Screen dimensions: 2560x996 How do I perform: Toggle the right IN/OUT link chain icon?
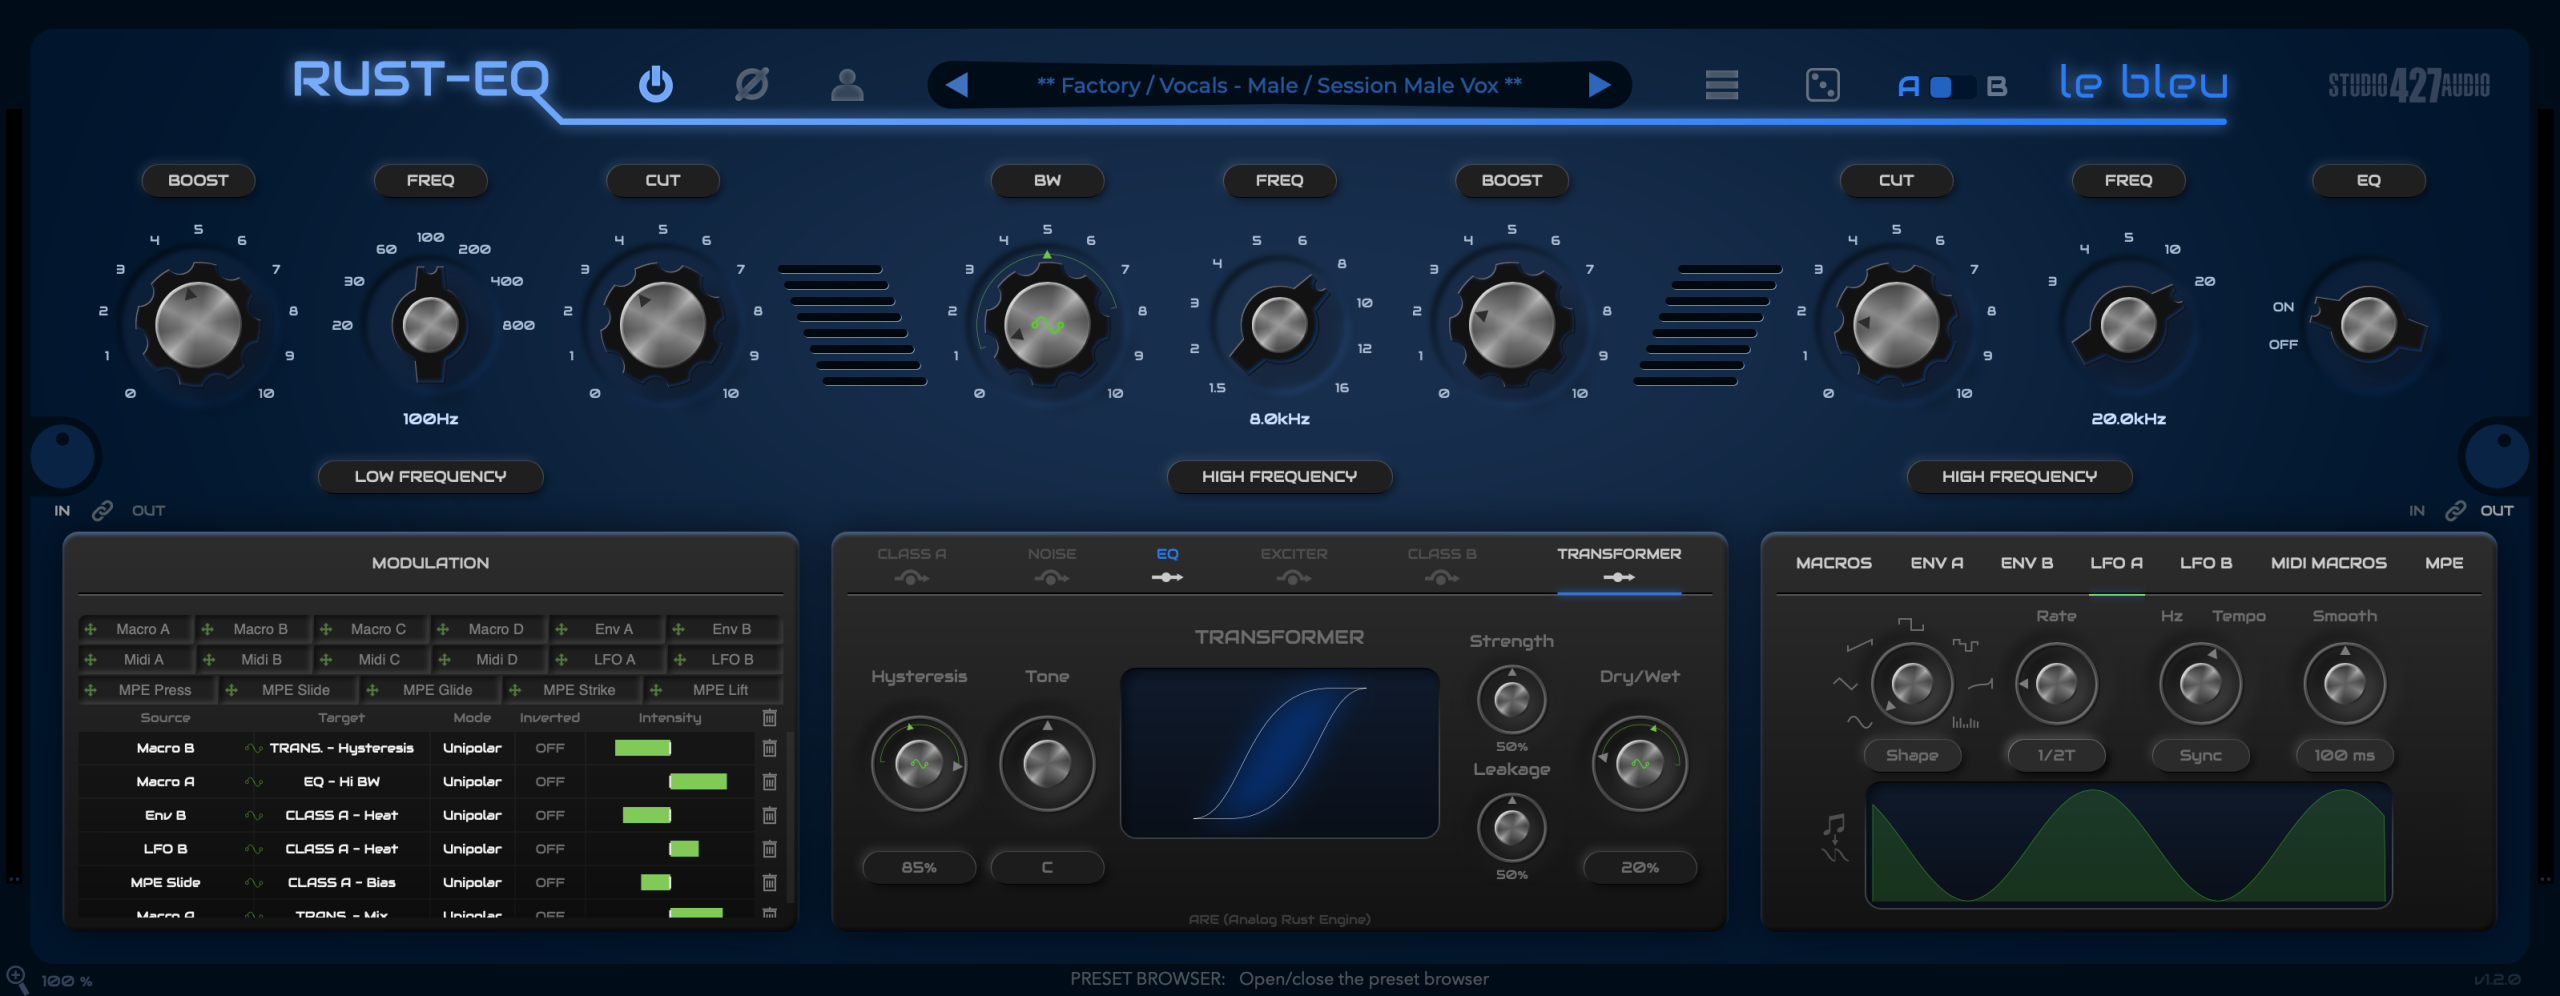[x=2455, y=511]
